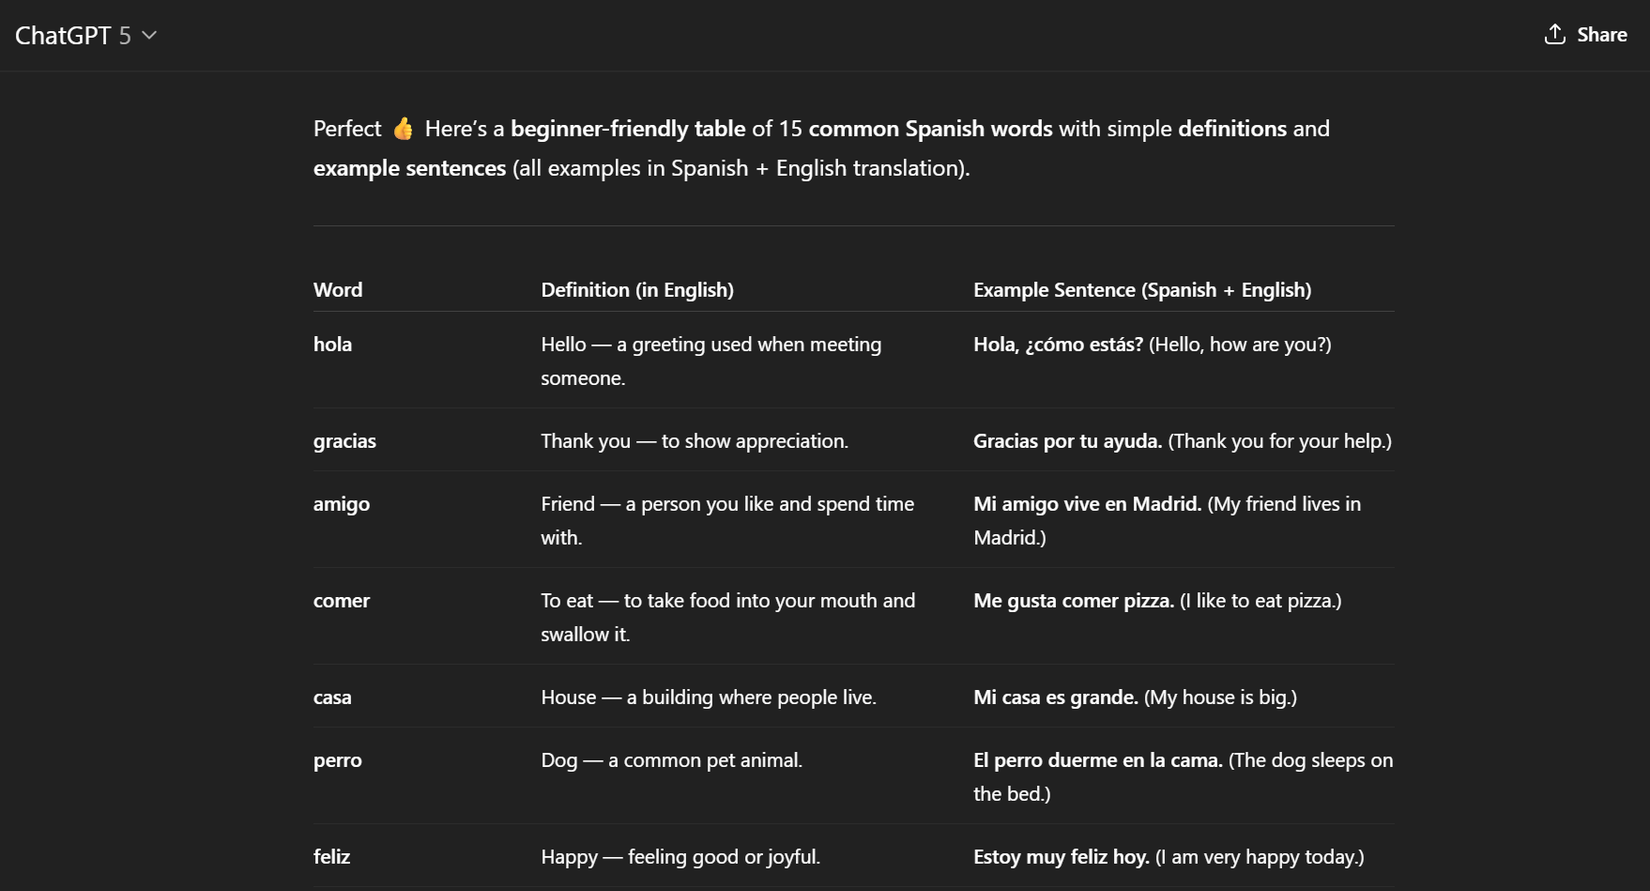
Task: Select the 'Word' column header
Action: 337,289
